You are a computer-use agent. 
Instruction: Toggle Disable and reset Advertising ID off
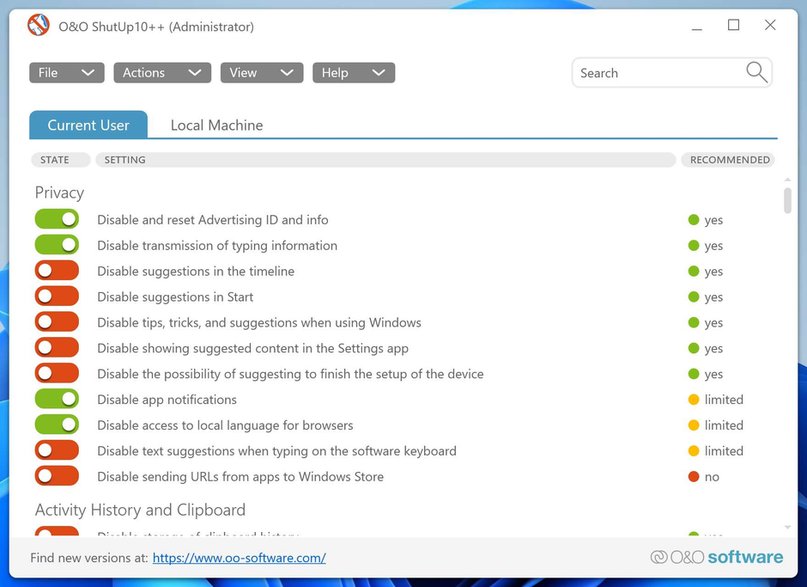click(57, 219)
